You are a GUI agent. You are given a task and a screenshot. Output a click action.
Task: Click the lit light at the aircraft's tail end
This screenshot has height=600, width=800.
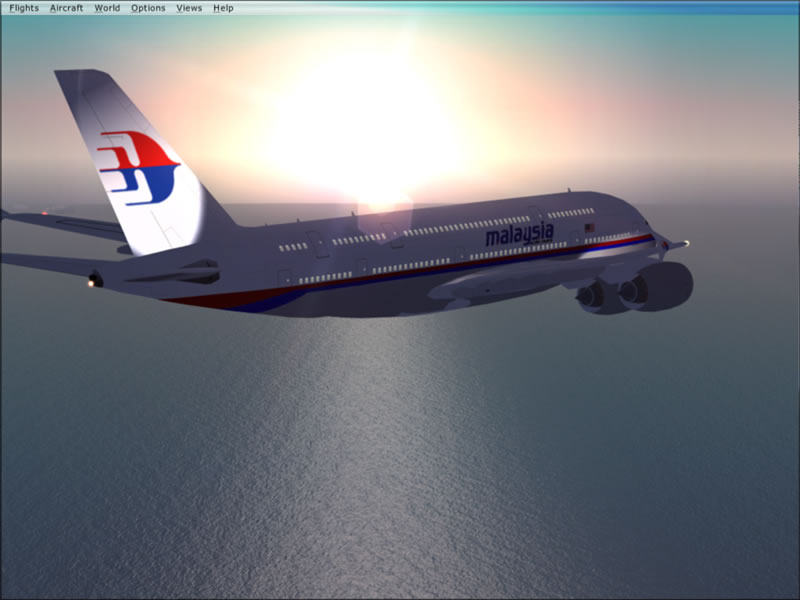coord(93,281)
